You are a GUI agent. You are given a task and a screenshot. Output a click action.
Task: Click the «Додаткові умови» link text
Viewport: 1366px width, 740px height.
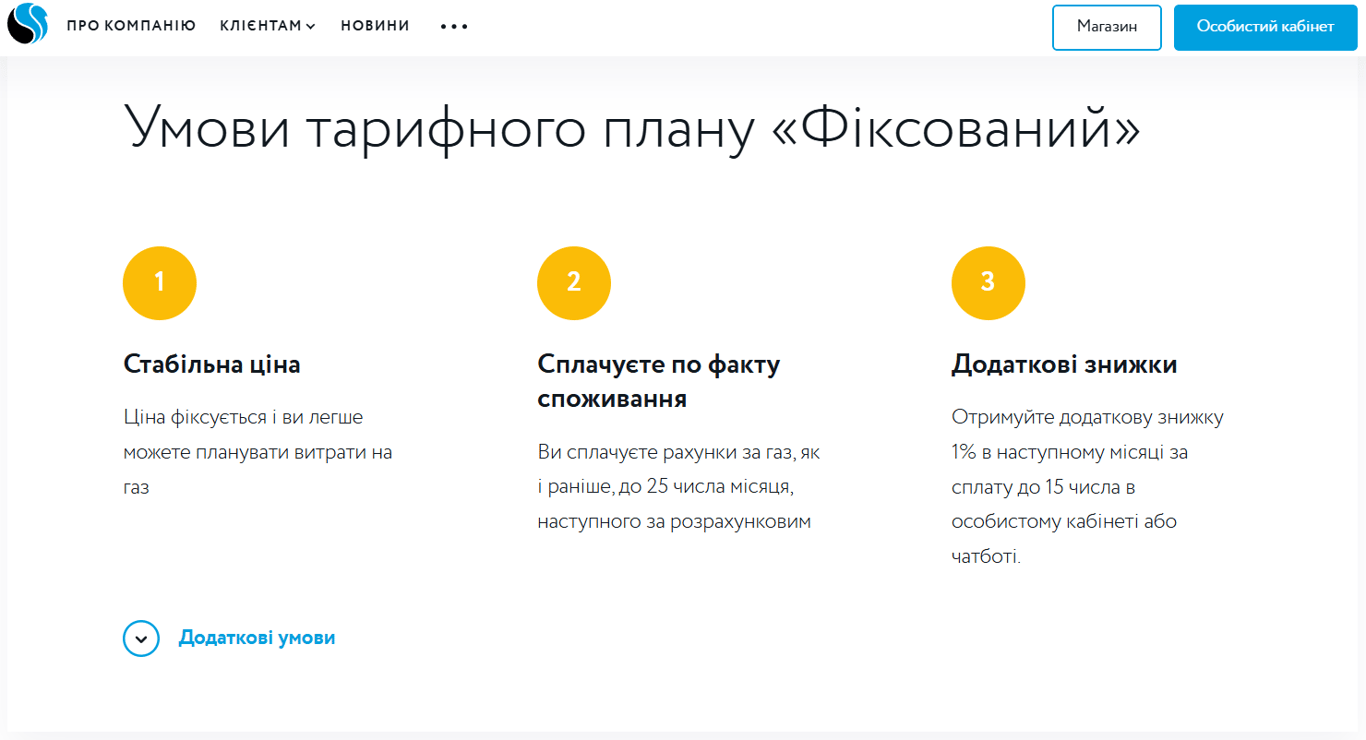point(256,638)
